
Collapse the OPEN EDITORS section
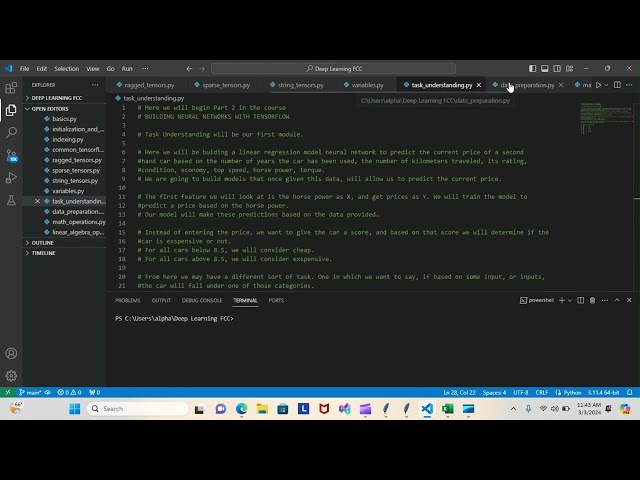(49, 109)
